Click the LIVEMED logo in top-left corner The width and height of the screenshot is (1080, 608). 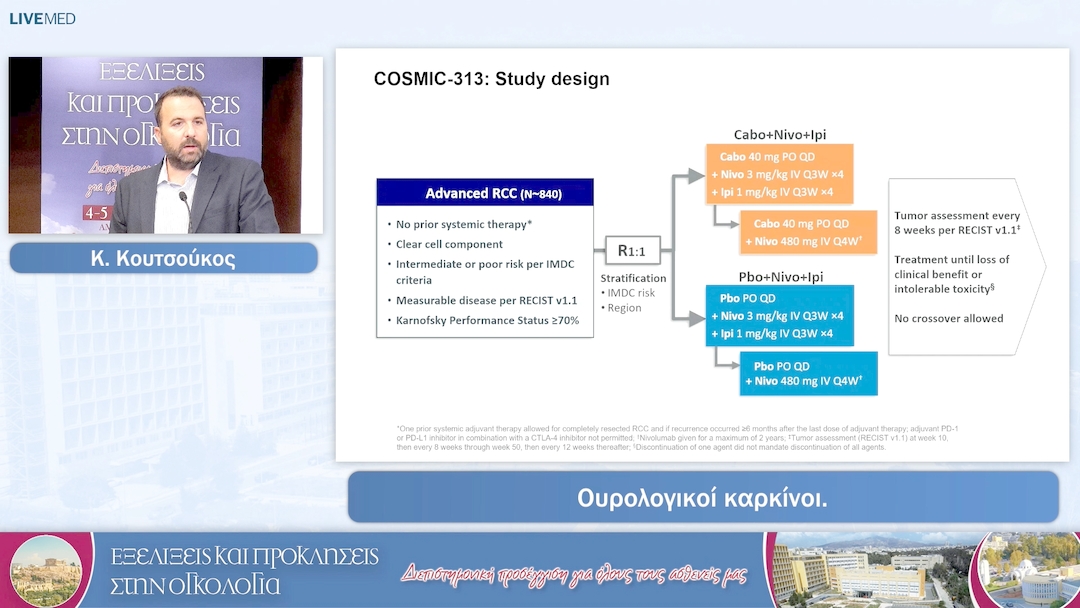pos(42,19)
